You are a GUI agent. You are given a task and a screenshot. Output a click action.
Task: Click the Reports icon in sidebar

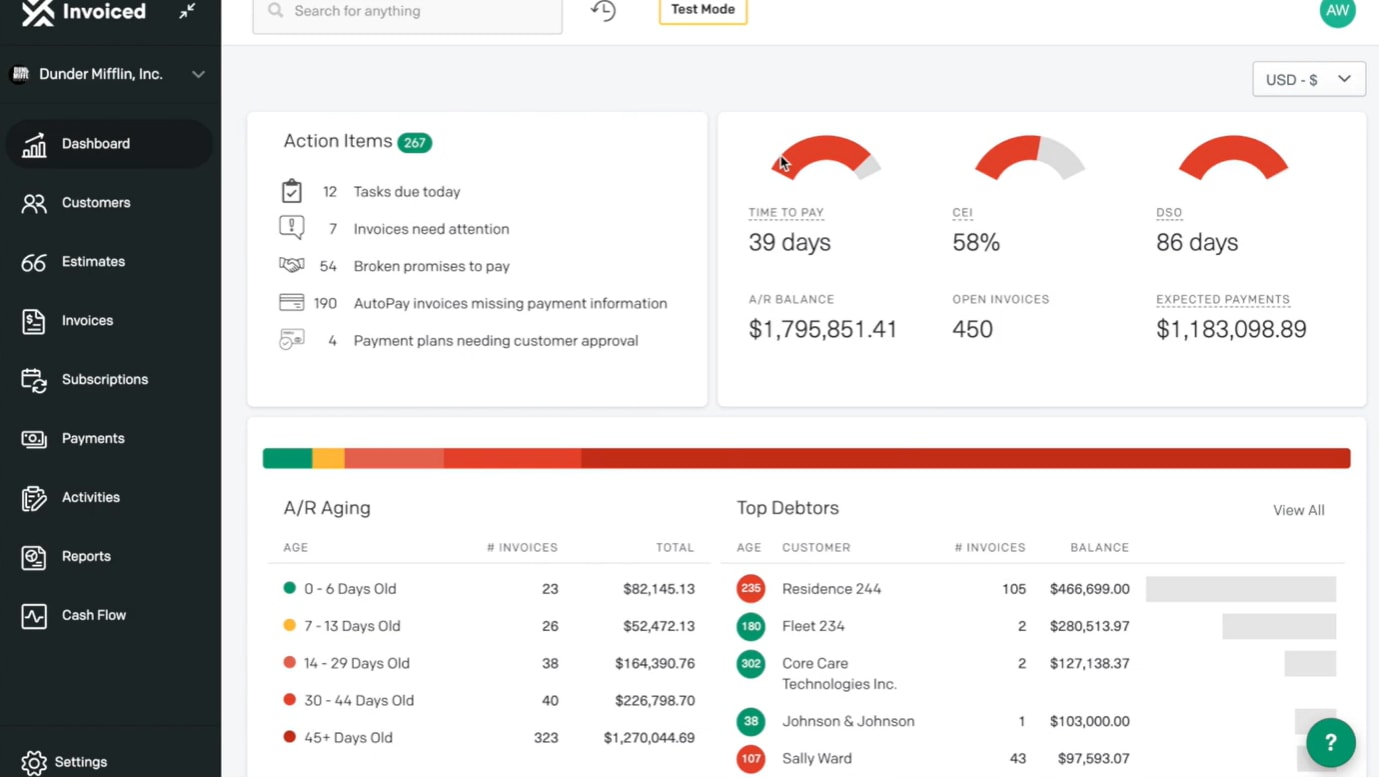[34, 557]
